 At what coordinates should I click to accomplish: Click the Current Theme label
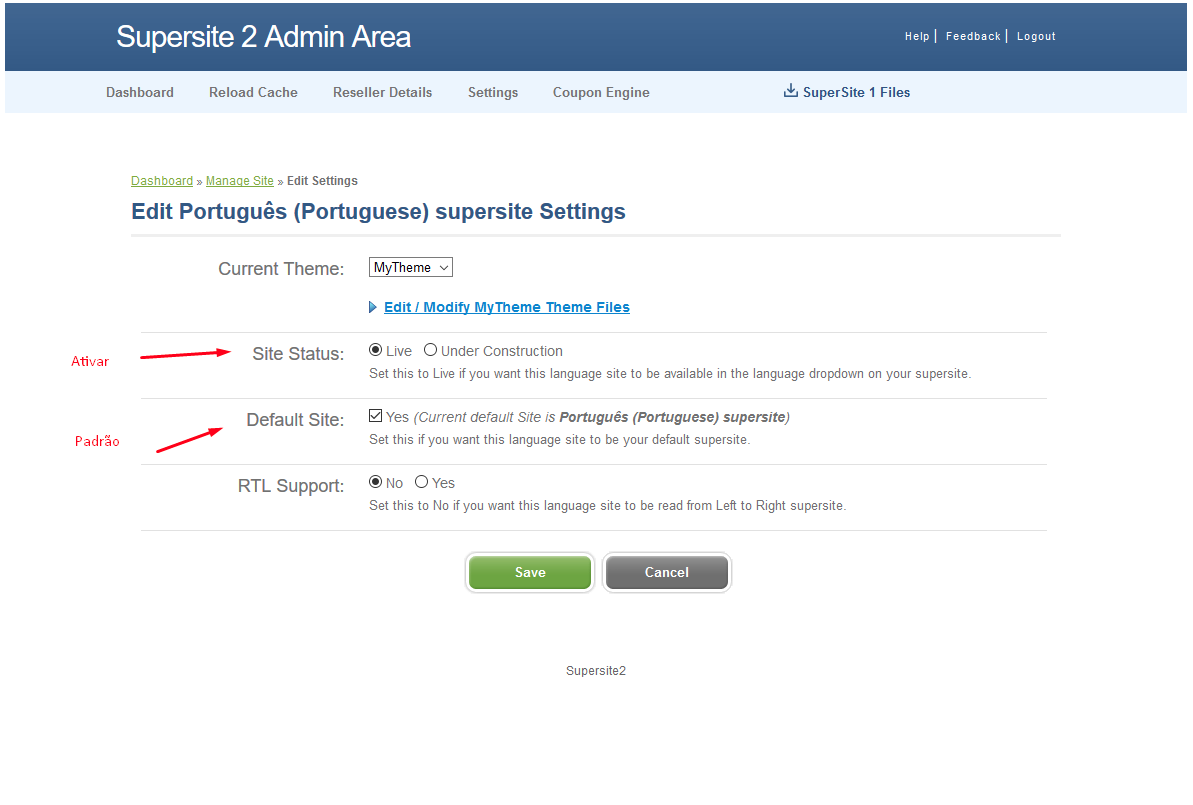tap(281, 269)
